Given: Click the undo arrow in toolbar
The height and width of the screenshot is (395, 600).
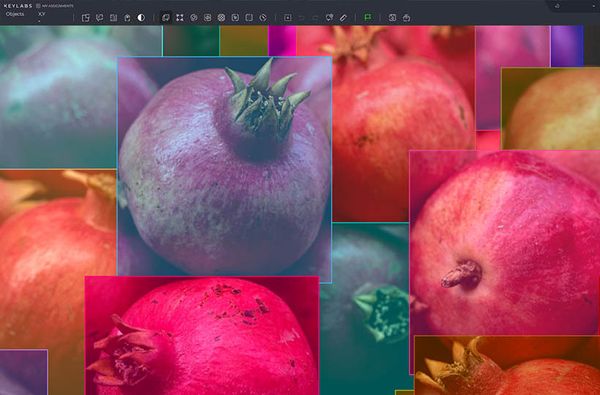Looking at the screenshot, I should click(302, 18).
